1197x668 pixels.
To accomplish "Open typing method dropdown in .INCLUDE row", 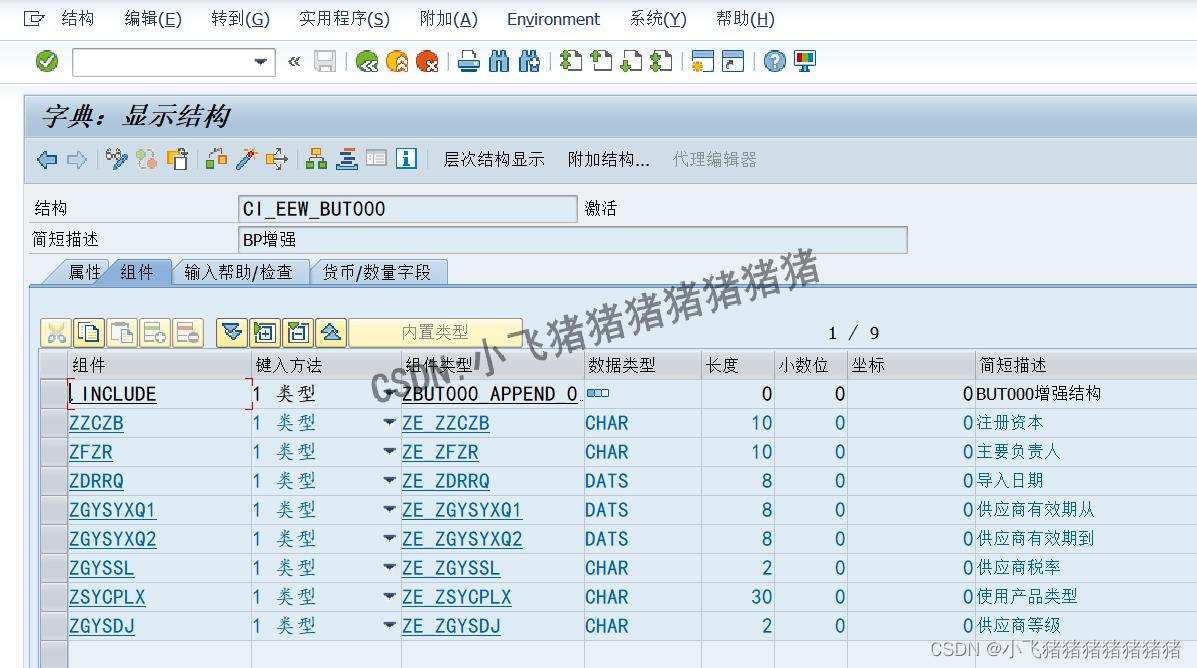I will click(389, 393).
